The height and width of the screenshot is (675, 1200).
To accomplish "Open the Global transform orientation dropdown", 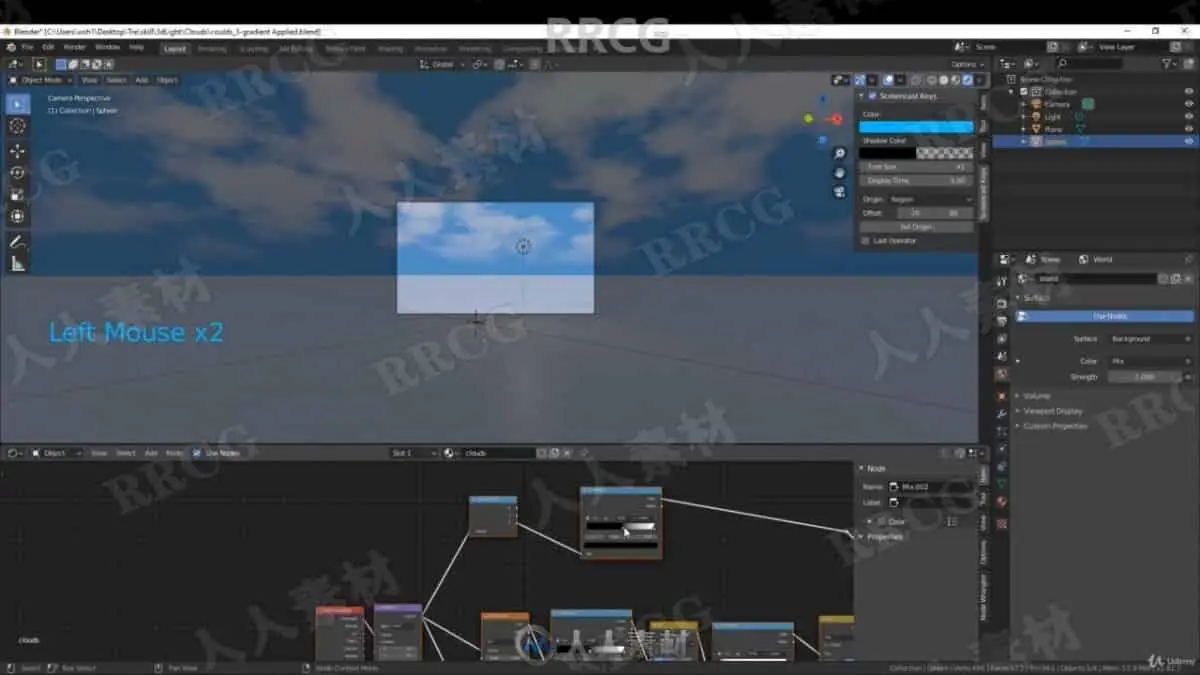I will [x=442, y=64].
